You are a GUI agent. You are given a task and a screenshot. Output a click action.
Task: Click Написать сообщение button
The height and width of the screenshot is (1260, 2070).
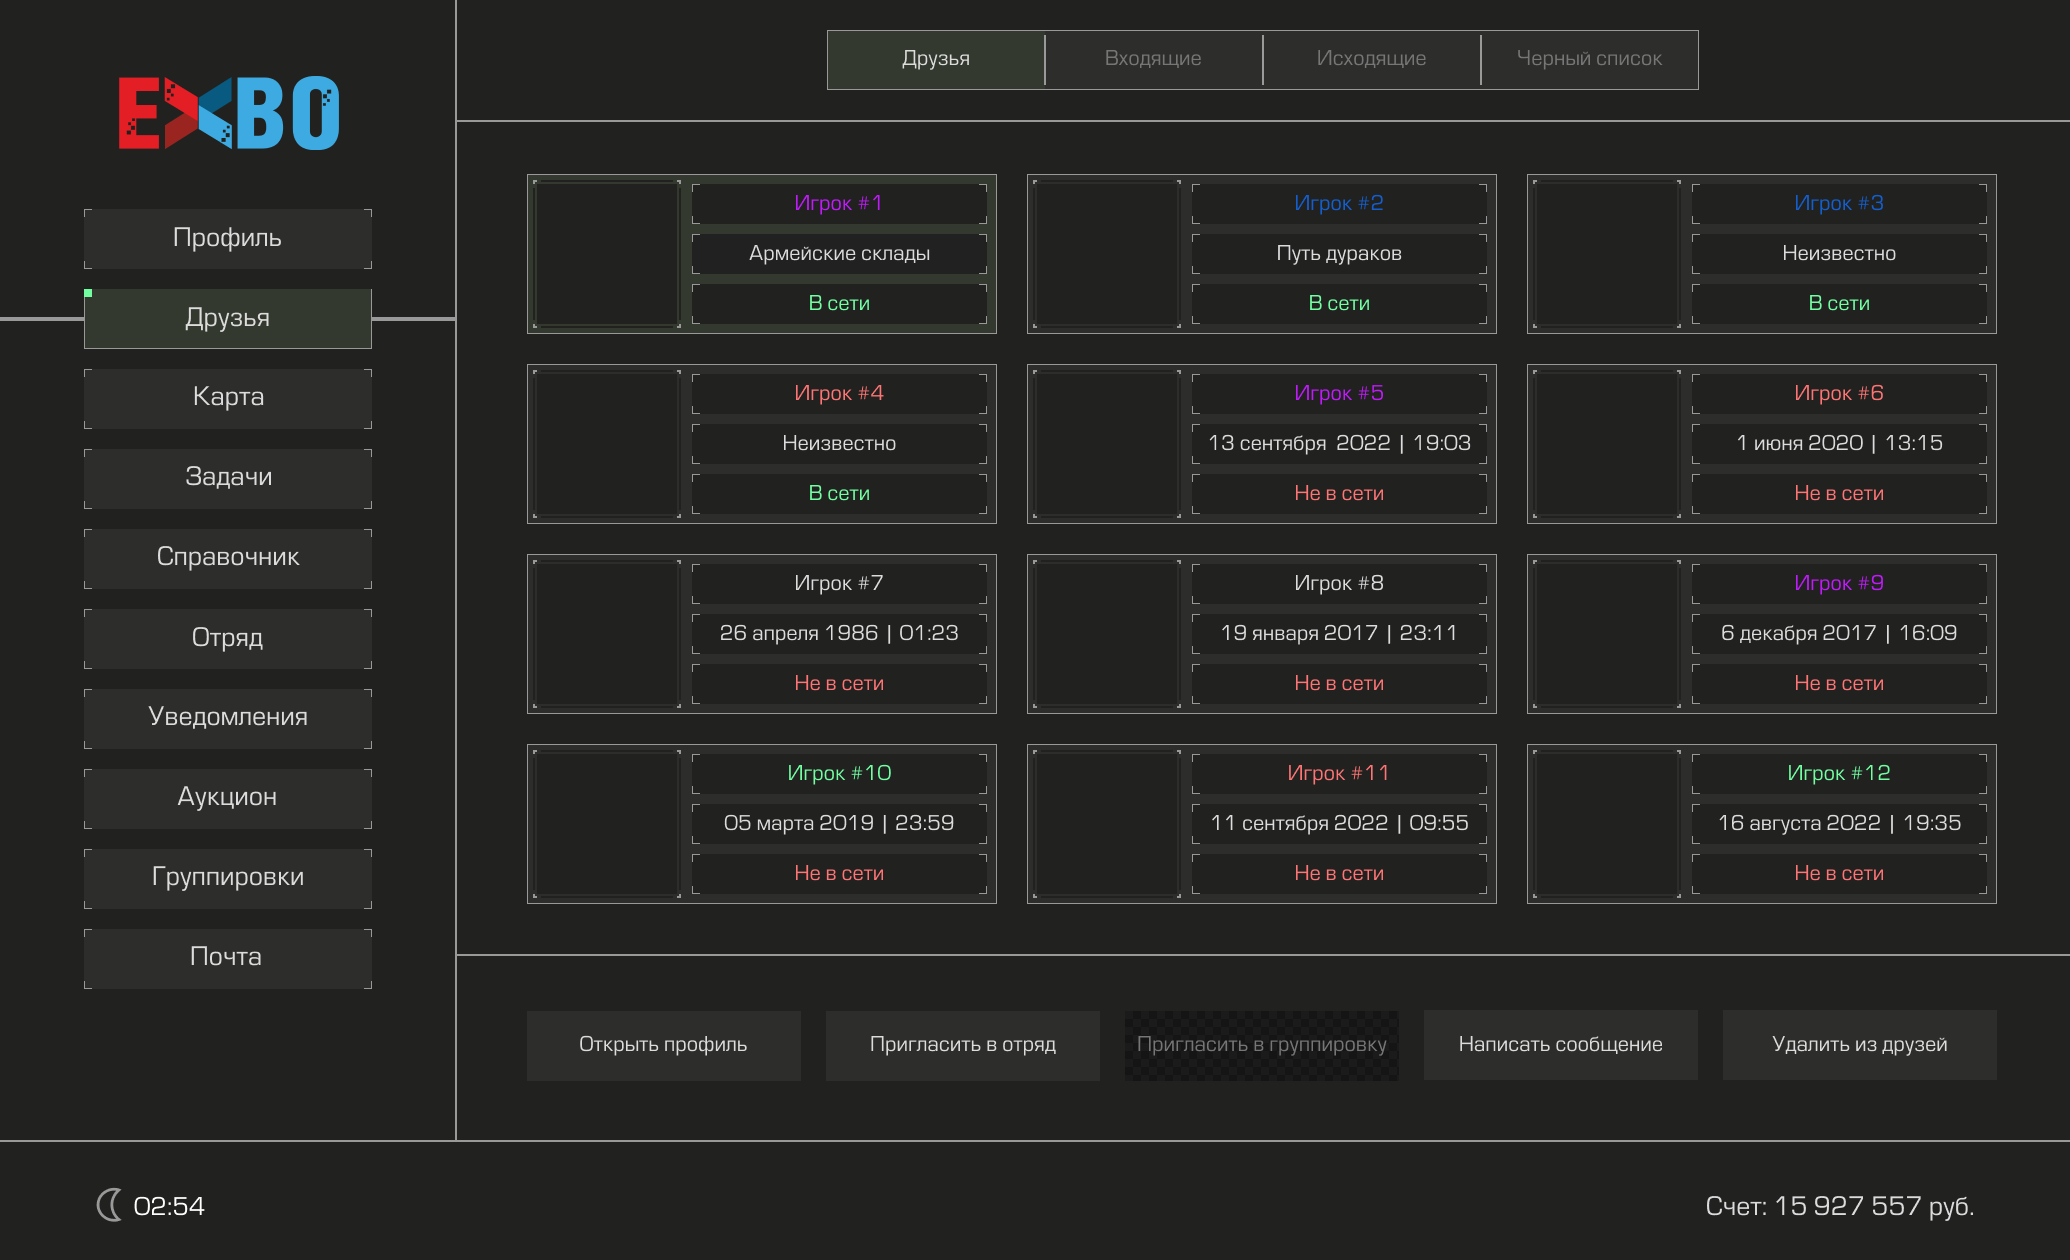[1560, 1045]
